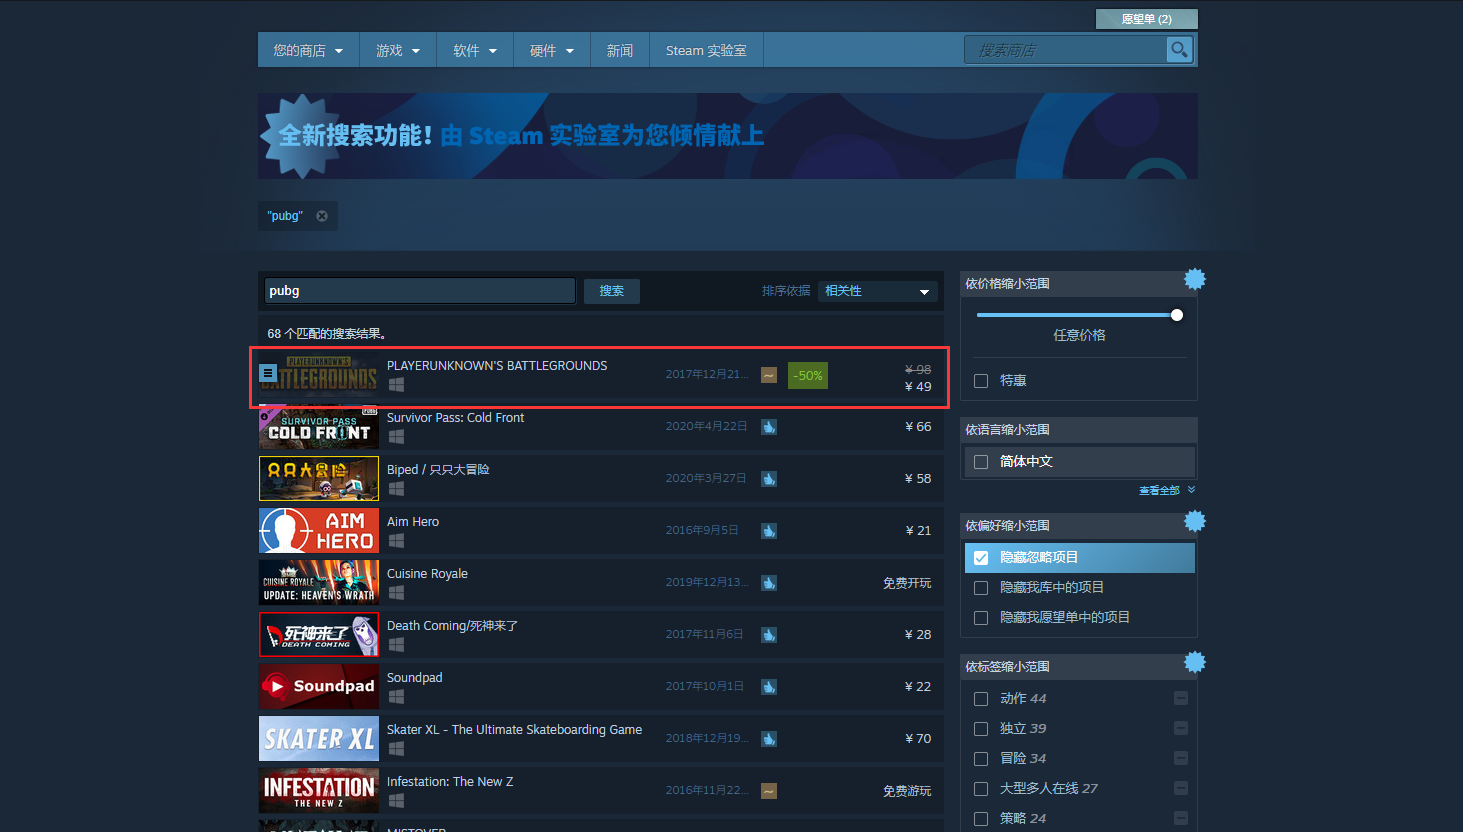Exclude the 策略 tag with its minus icon

coord(1181,818)
